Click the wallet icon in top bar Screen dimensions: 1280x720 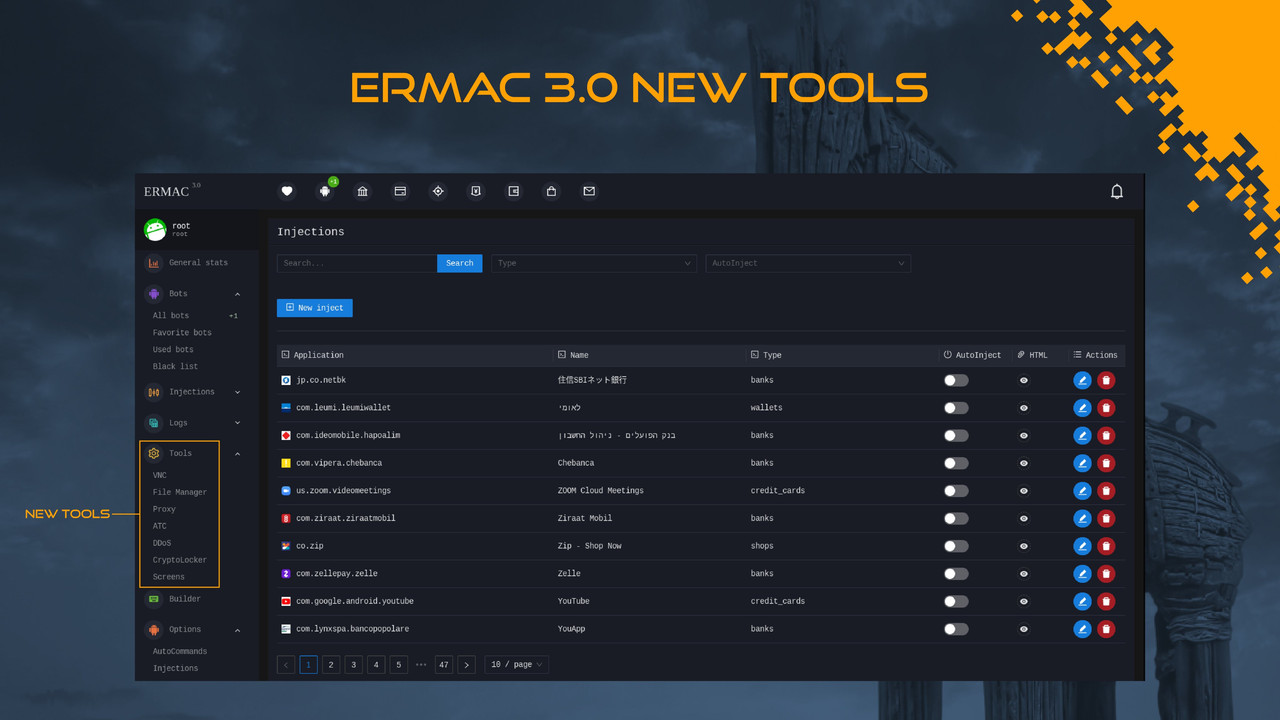tap(514, 191)
